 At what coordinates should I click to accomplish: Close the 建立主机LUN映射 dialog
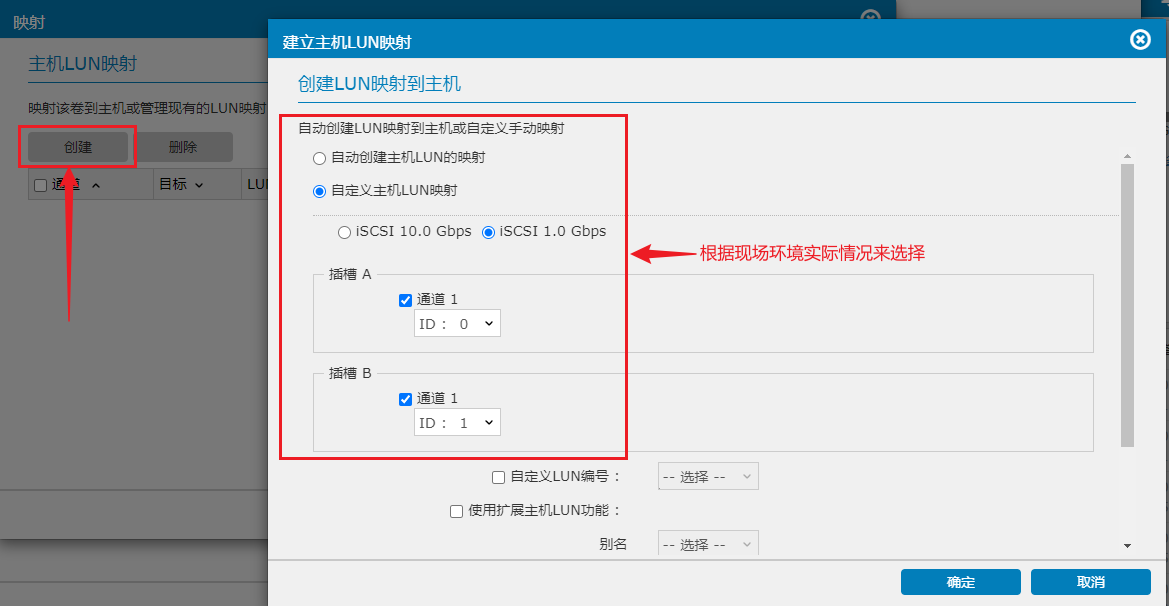(x=1139, y=40)
